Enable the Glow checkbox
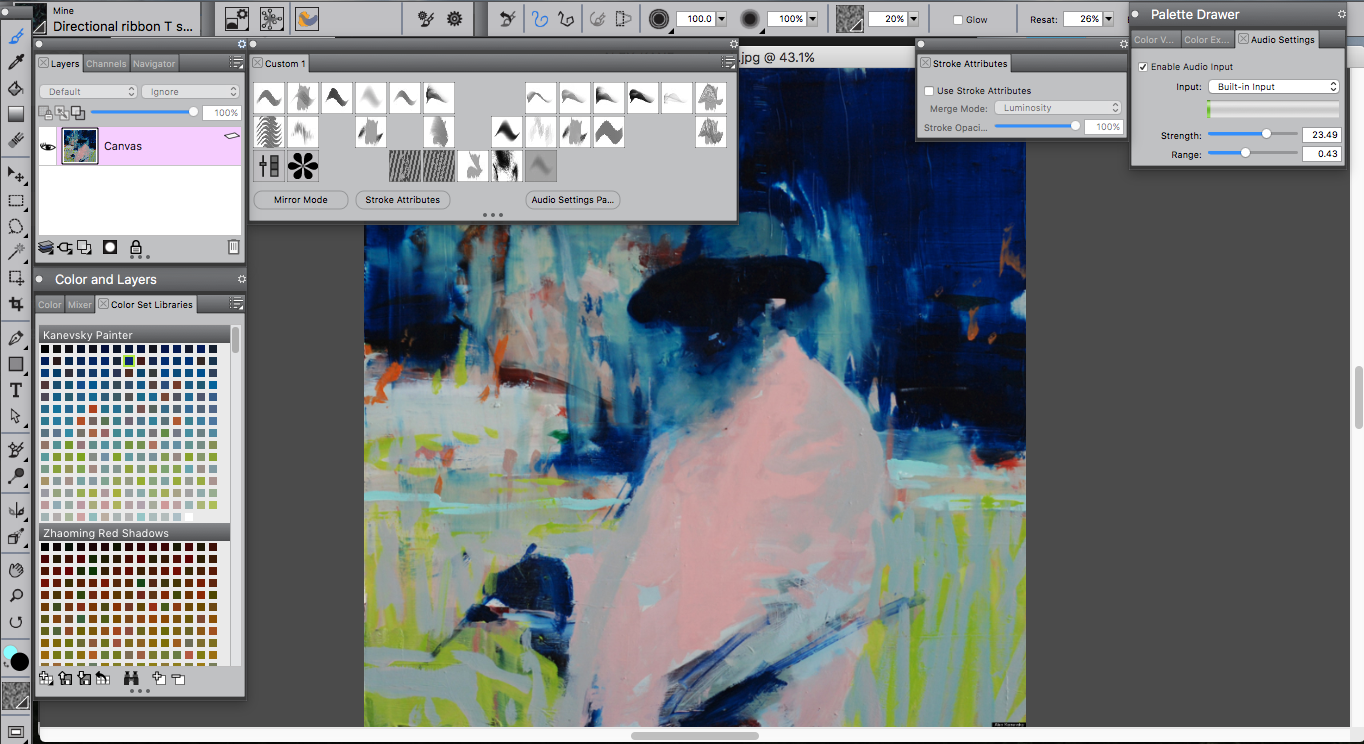The width and height of the screenshot is (1364, 744). [x=958, y=20]
